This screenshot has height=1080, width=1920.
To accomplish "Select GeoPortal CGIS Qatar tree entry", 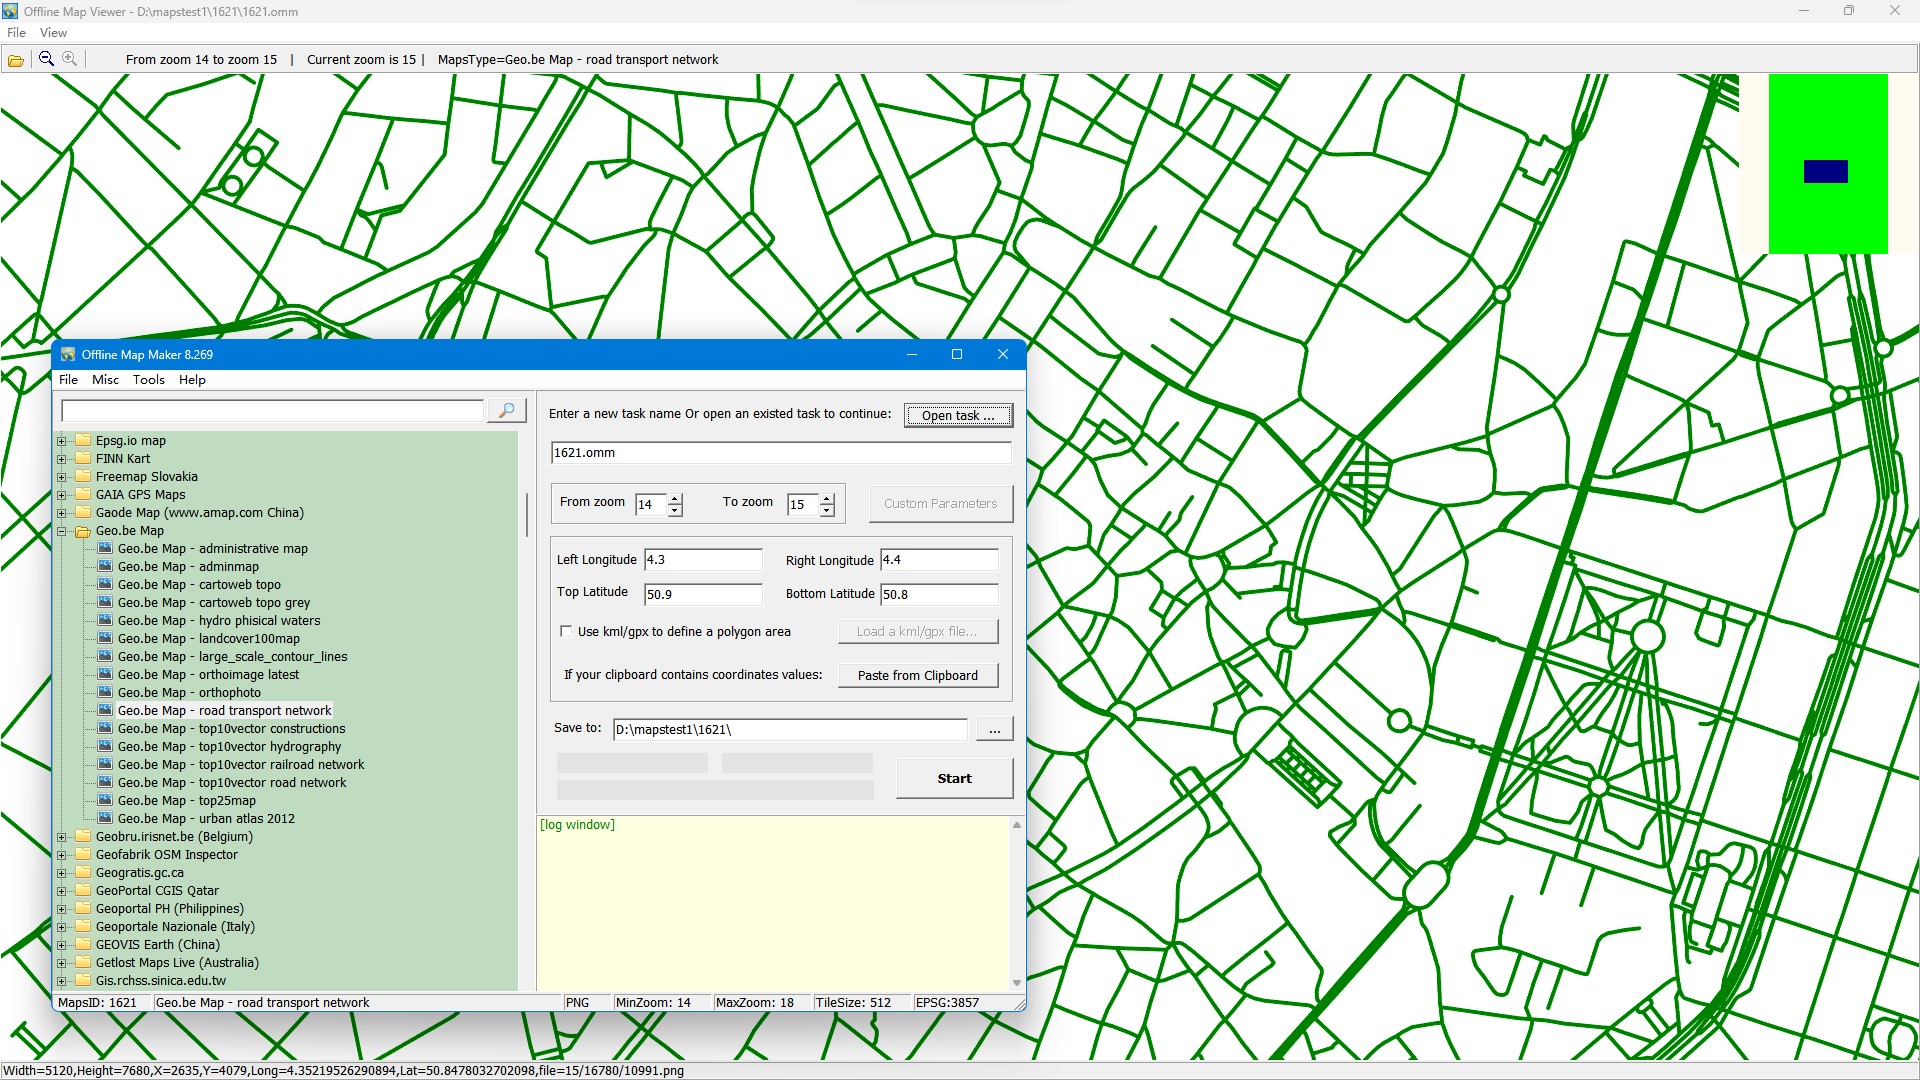I will tap(157, 891).
